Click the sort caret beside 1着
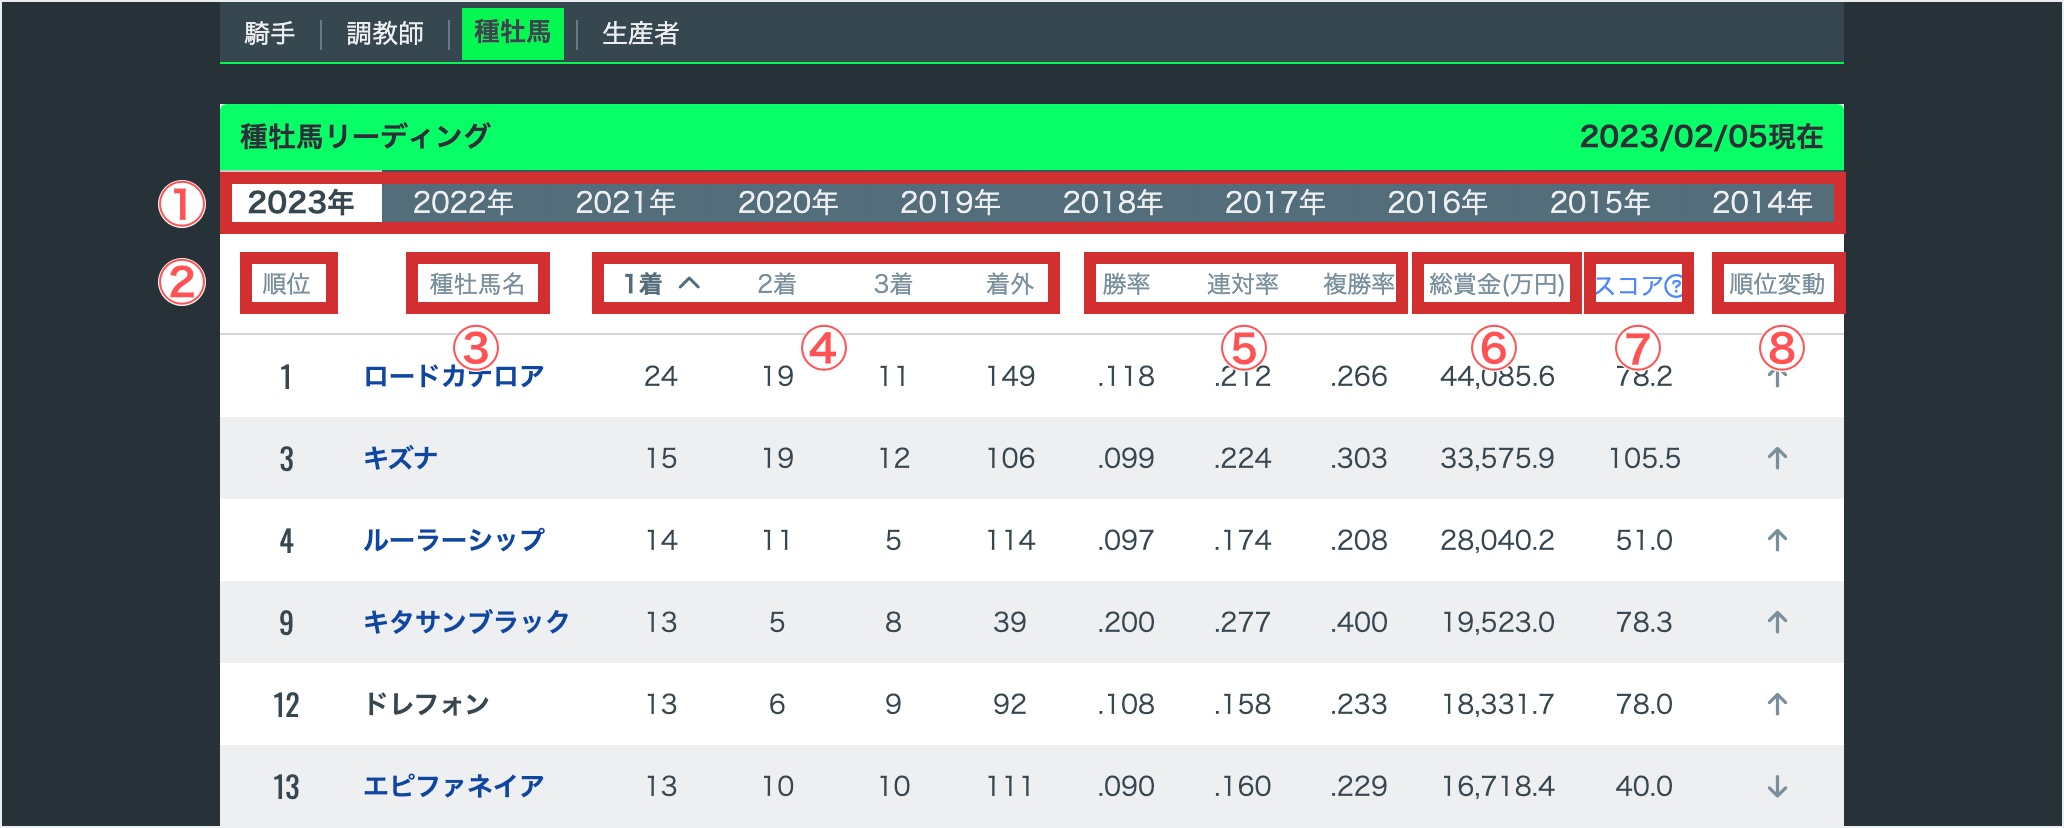 pyautogui.click(x=689, y=284)
